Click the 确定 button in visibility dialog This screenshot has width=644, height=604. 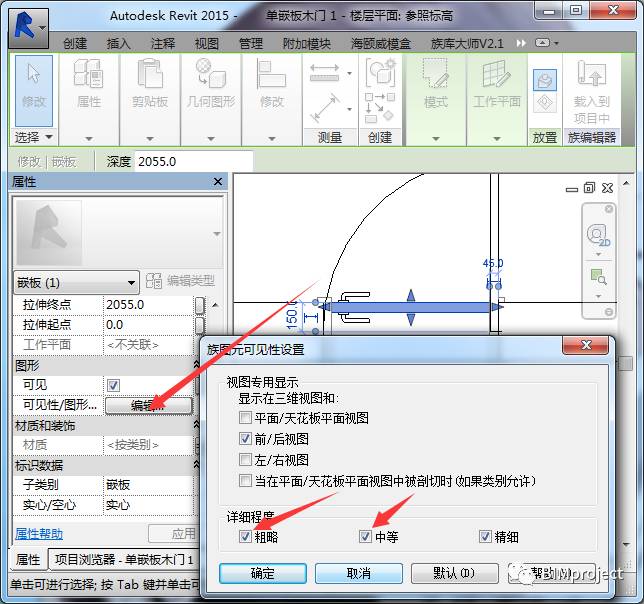pyautogui.click(x=263, y=573)
